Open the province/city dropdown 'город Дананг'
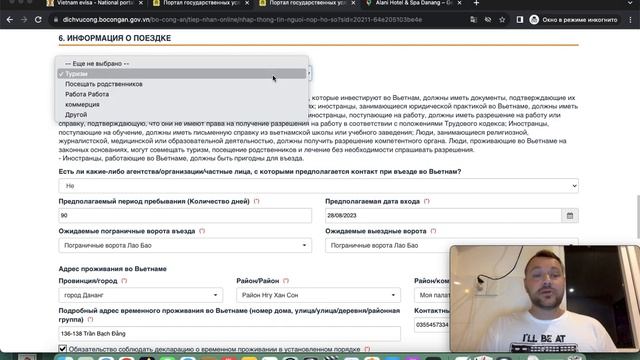Image resolution: width=640 pixels, height=360 pixels. click(x=141, y=295)
